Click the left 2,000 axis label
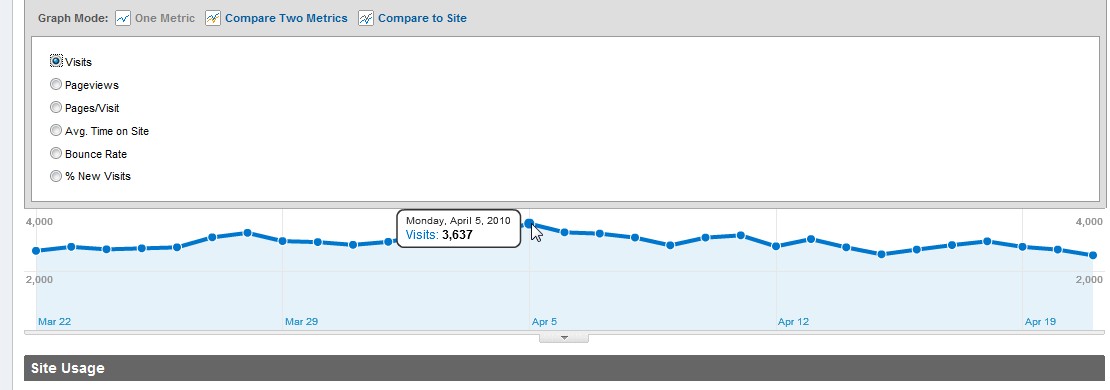This screenshot has height=390, width=1110. (39, 280)
